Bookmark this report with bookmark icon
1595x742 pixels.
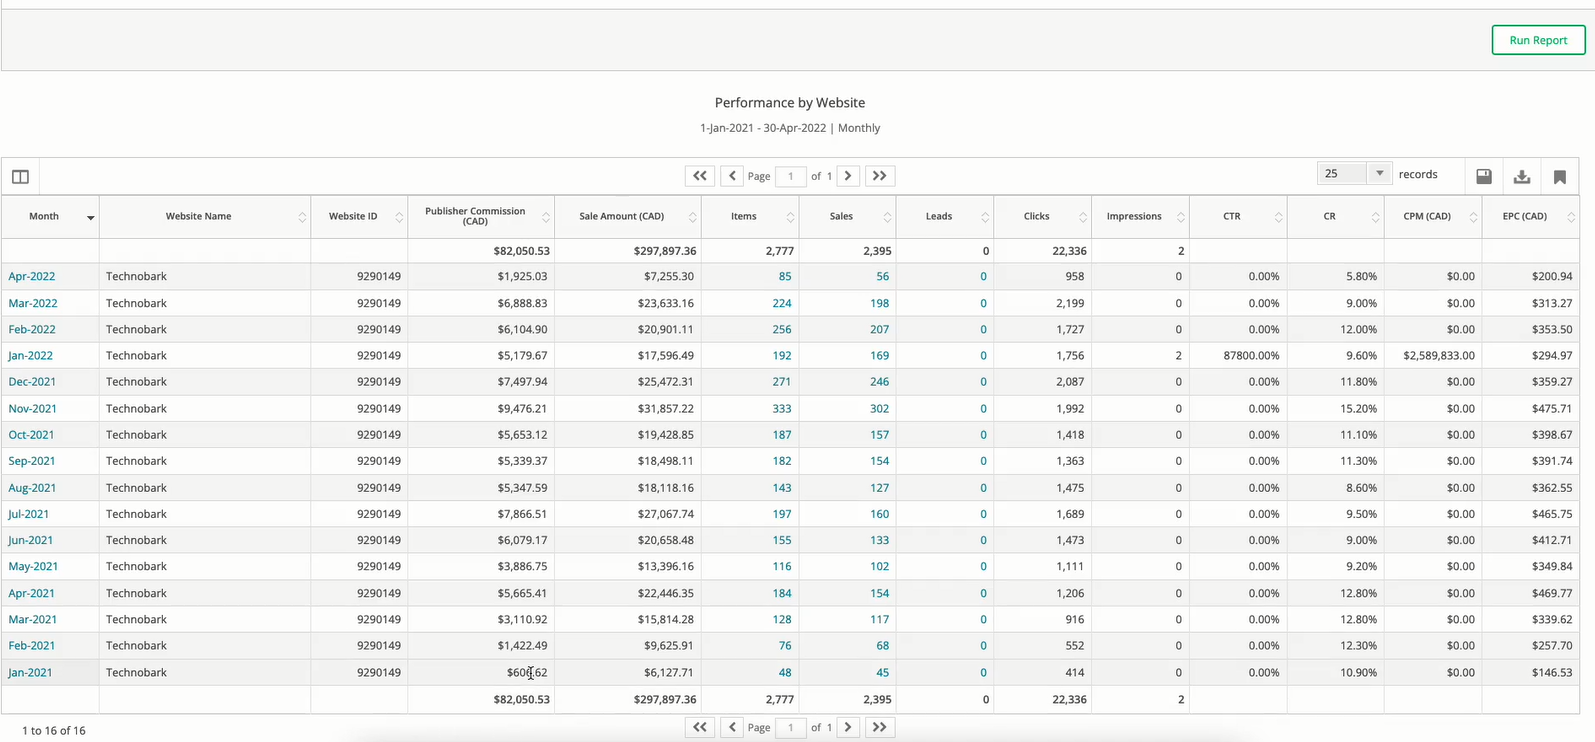[x=1560, y=177]
